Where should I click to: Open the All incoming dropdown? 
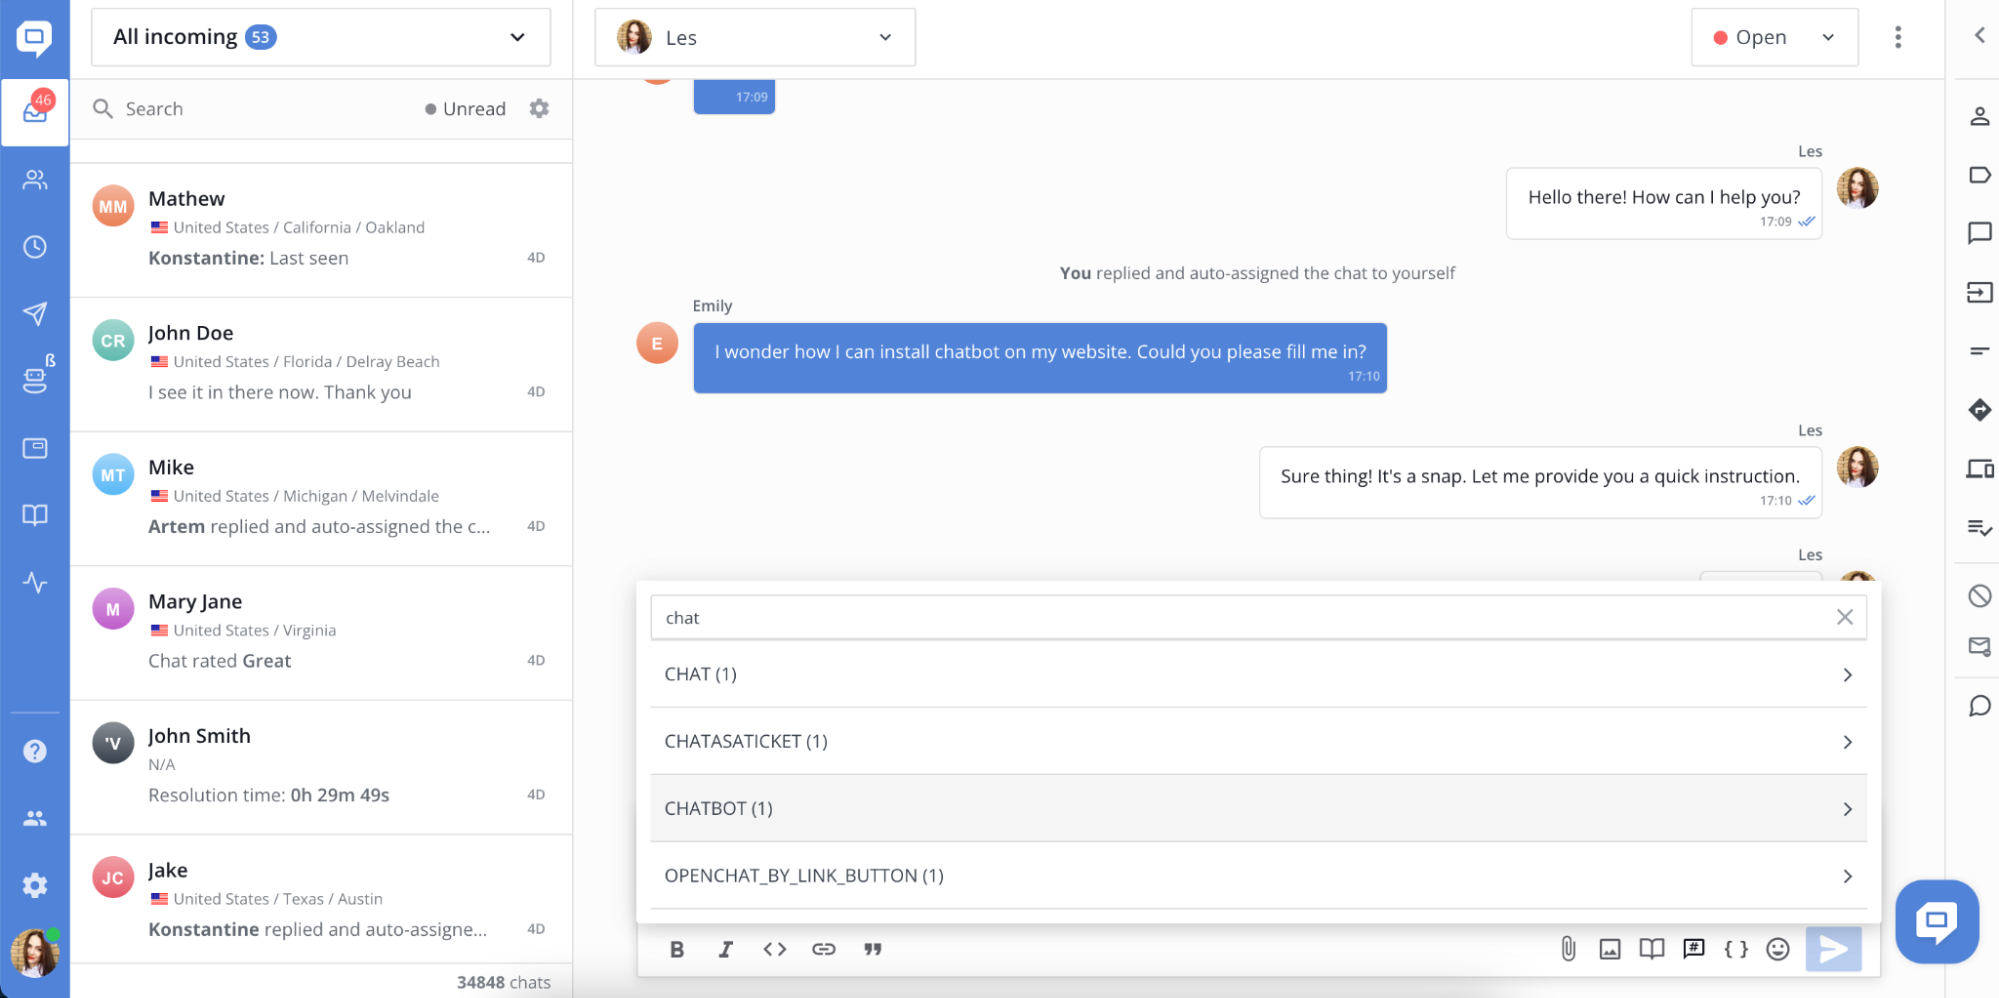[320, 37]
